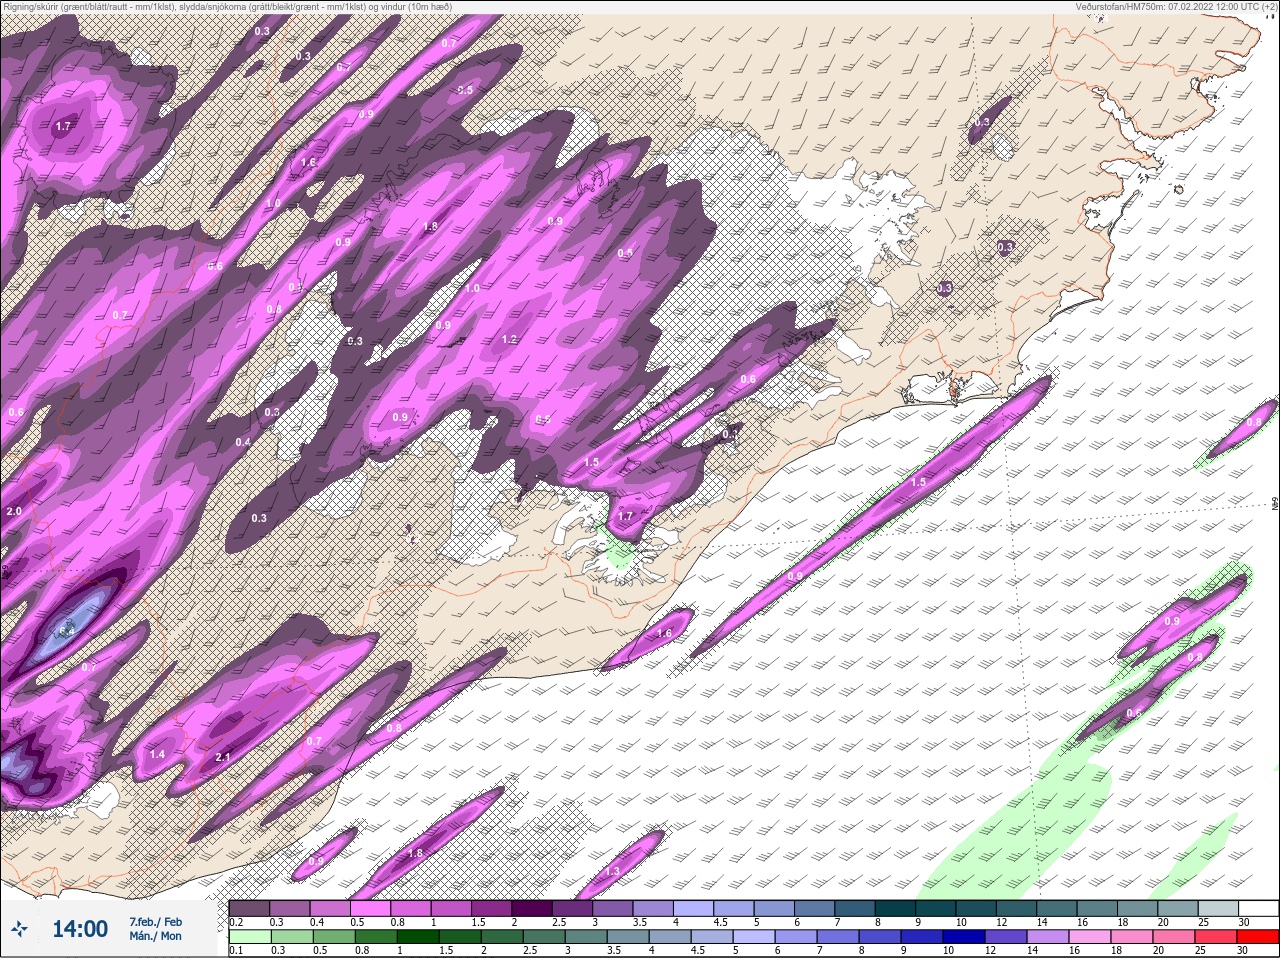This screenshot has width=1280, height=958.
Task: Click the map title text starting 'Rigning/skúrir'
Action: tap(228, 7)
